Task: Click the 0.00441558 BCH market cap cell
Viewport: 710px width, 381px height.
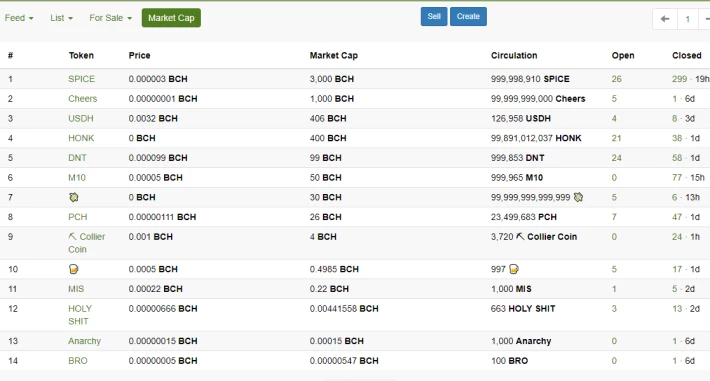Action: [344, 309]
